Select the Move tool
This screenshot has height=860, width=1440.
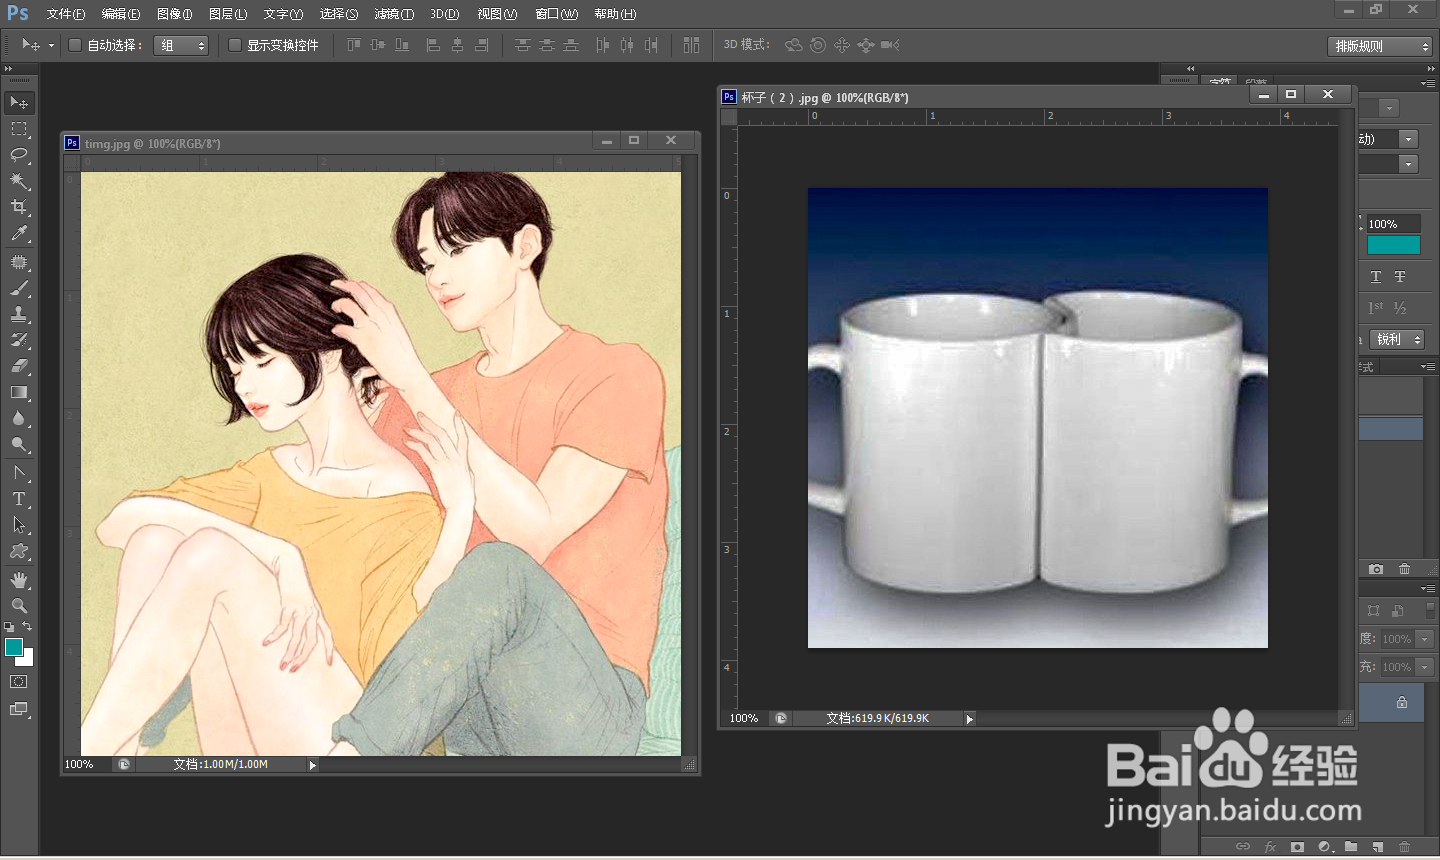click(x=19, y=103)
